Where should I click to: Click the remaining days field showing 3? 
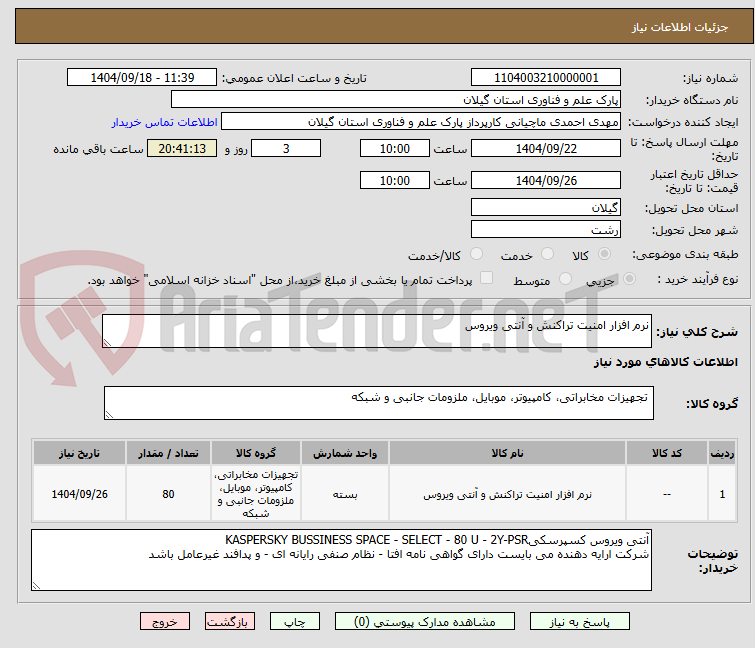pyautogui.click(x=286, y=148)
